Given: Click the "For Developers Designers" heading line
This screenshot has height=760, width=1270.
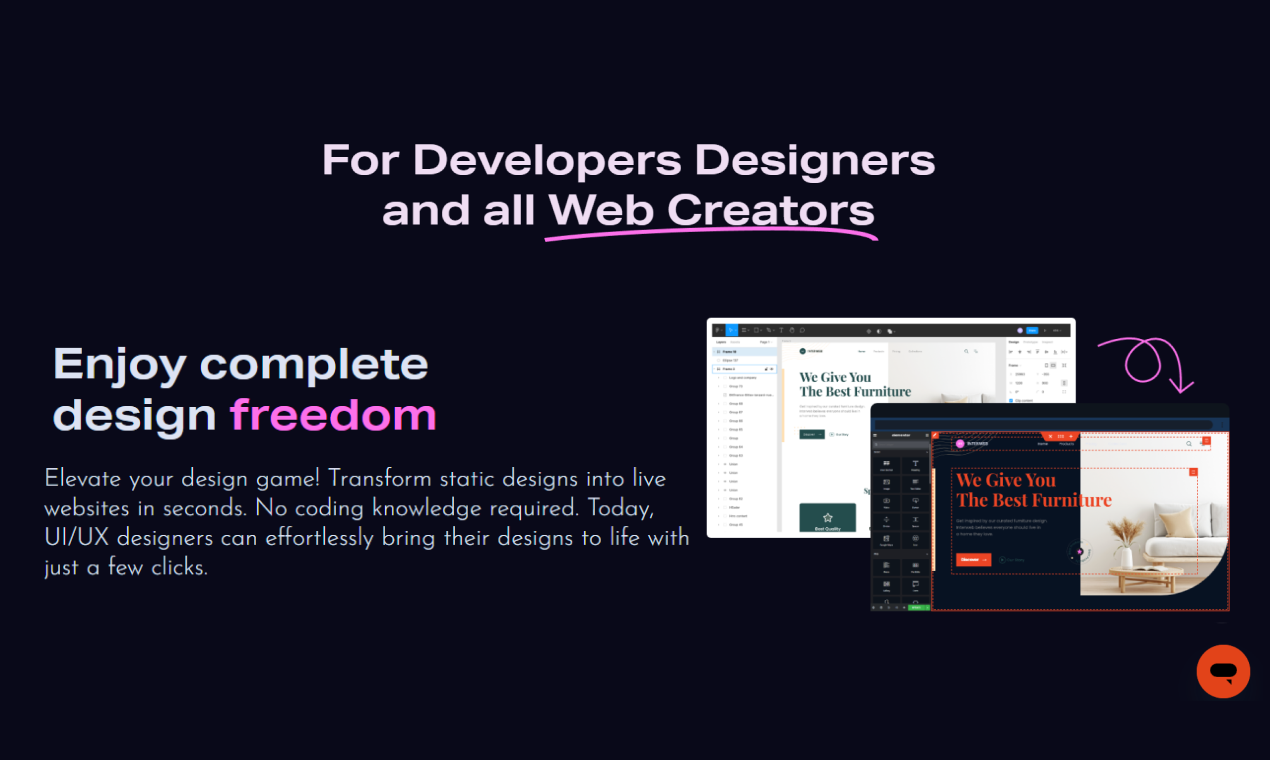Looking at the screenshot, I should 629,161.
